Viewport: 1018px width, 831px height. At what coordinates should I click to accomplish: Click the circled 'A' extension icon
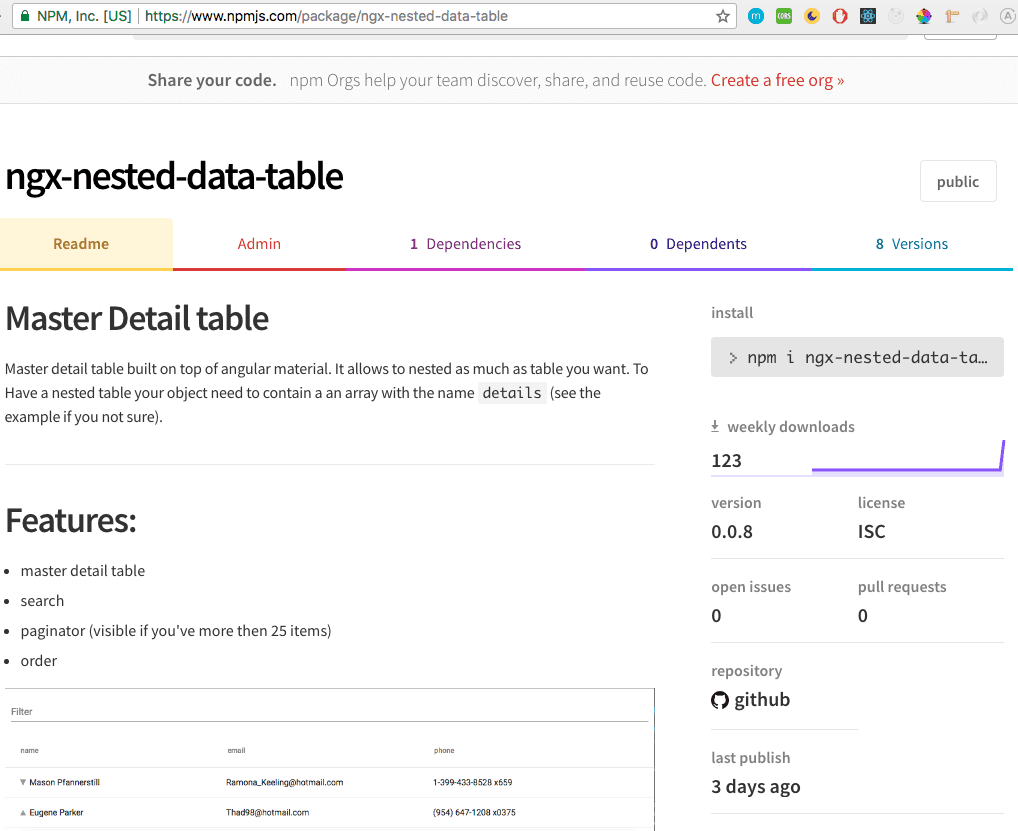tap(1008, 16)
